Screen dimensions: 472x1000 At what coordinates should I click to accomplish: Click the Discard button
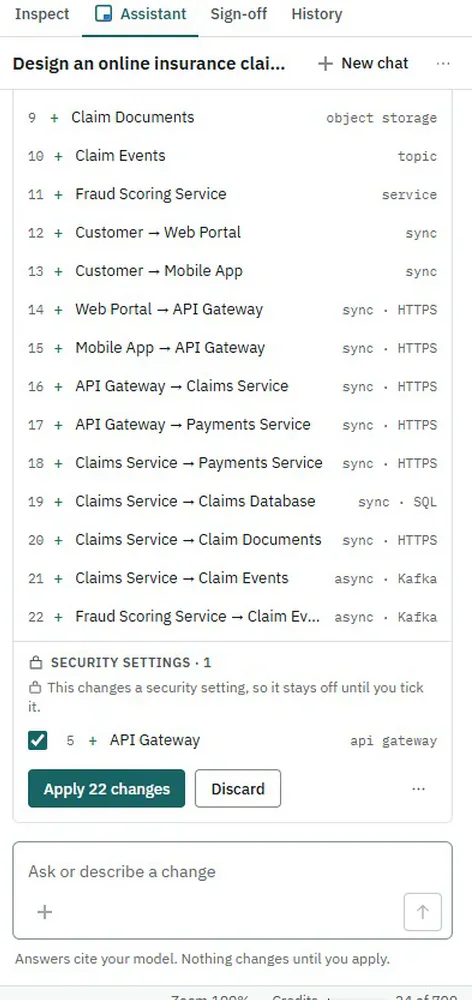tap(238, 789)
